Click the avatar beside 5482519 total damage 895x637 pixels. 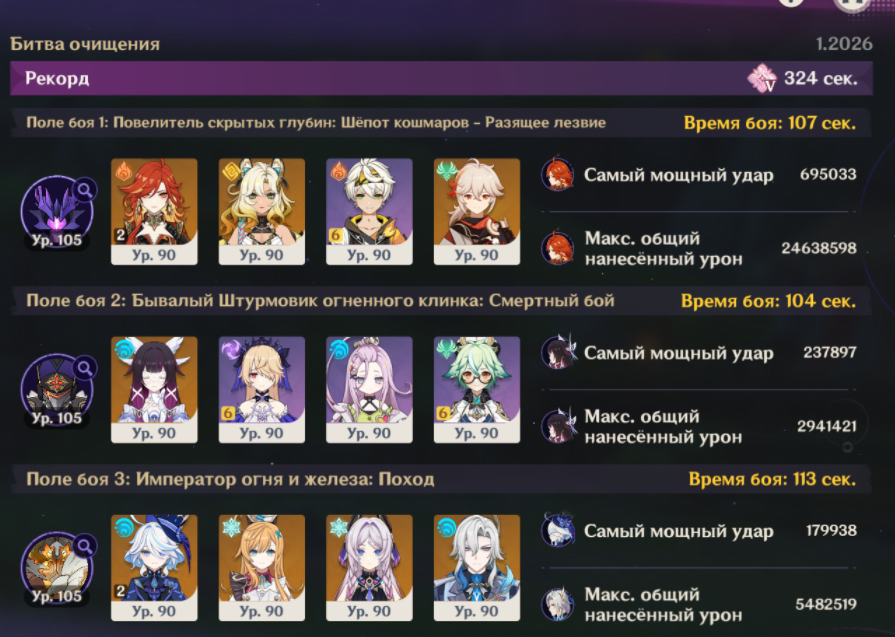click(x=558, y=604)
